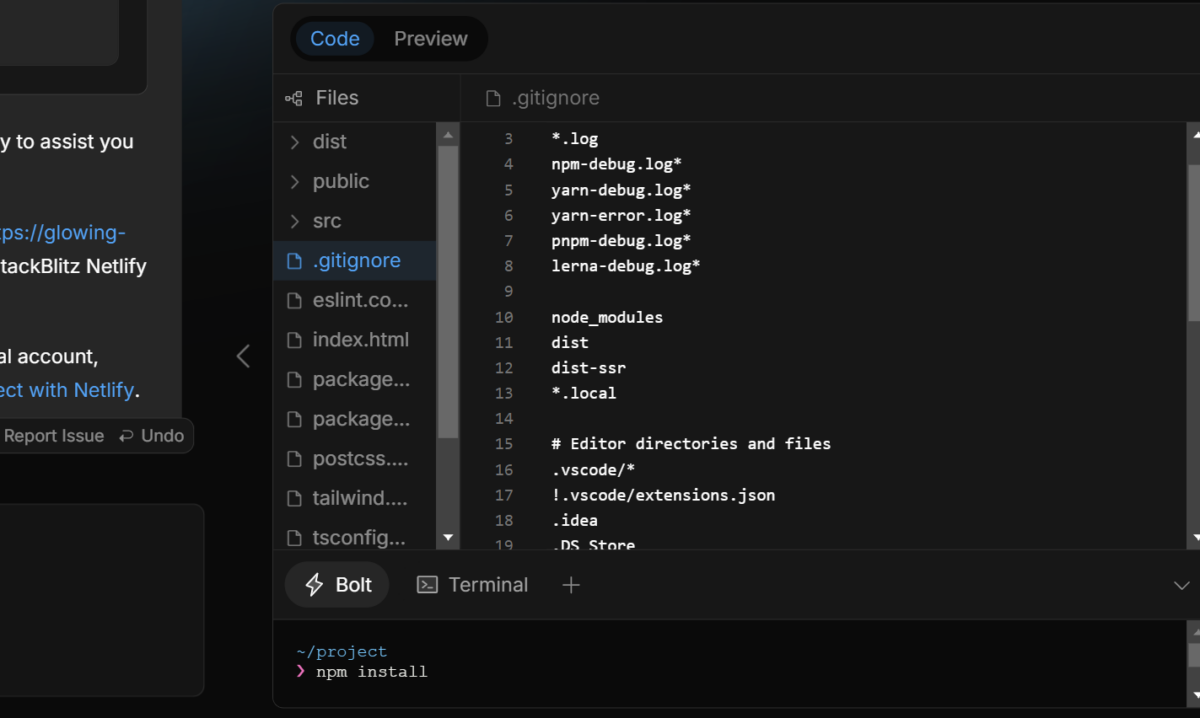Switch to Preview view
Viewport: 1200px width, 718px height.
pos(431,38)
